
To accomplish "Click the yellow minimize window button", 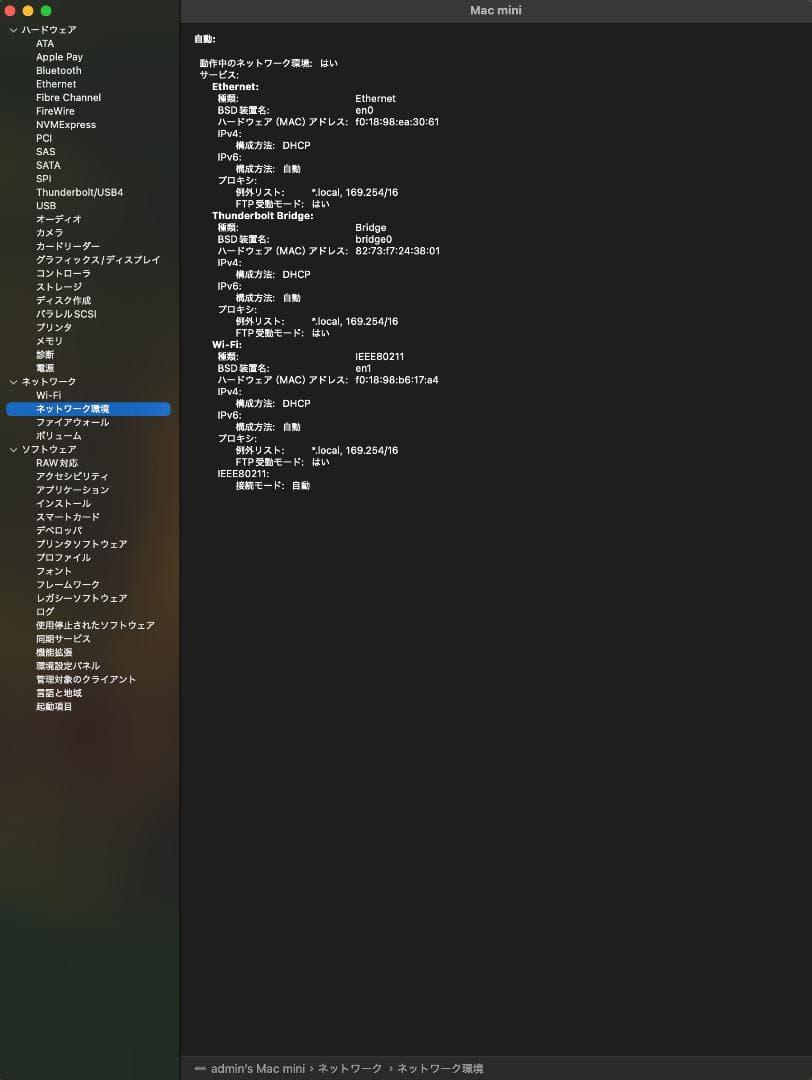I will tap(28, 10).
